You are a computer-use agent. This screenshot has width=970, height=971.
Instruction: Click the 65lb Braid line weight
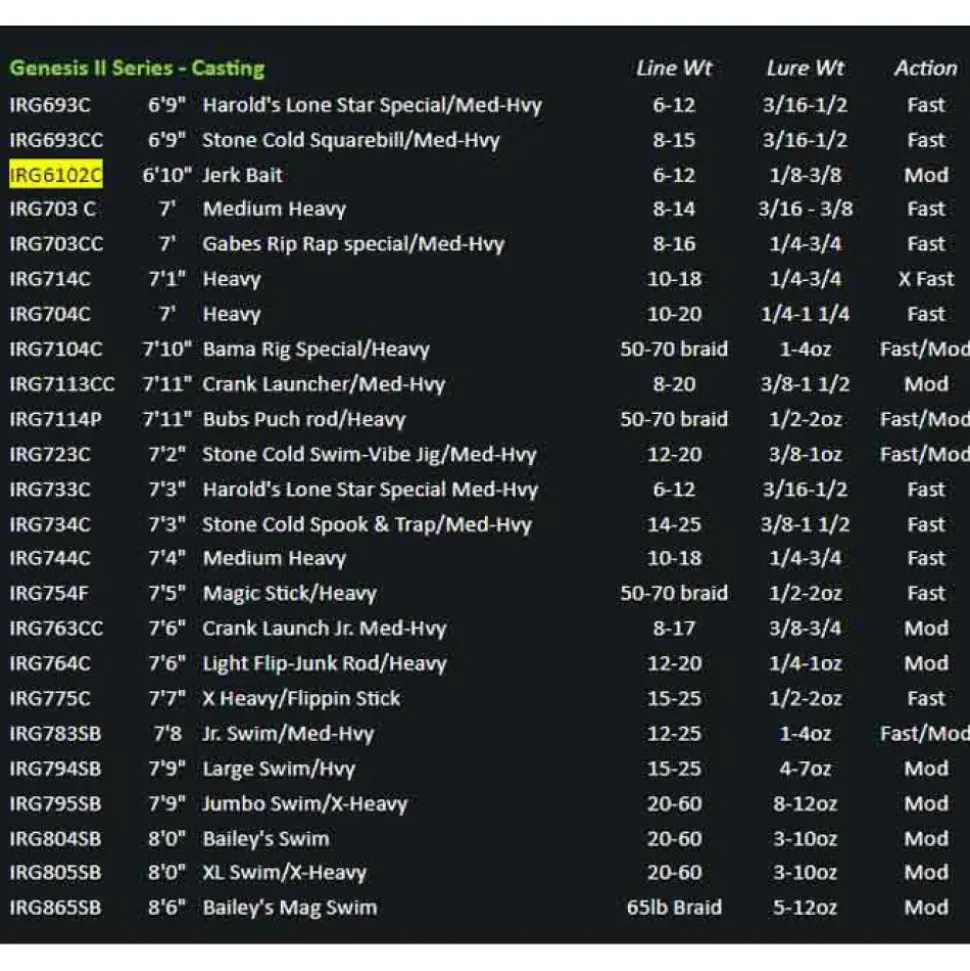tap(674, 907)
